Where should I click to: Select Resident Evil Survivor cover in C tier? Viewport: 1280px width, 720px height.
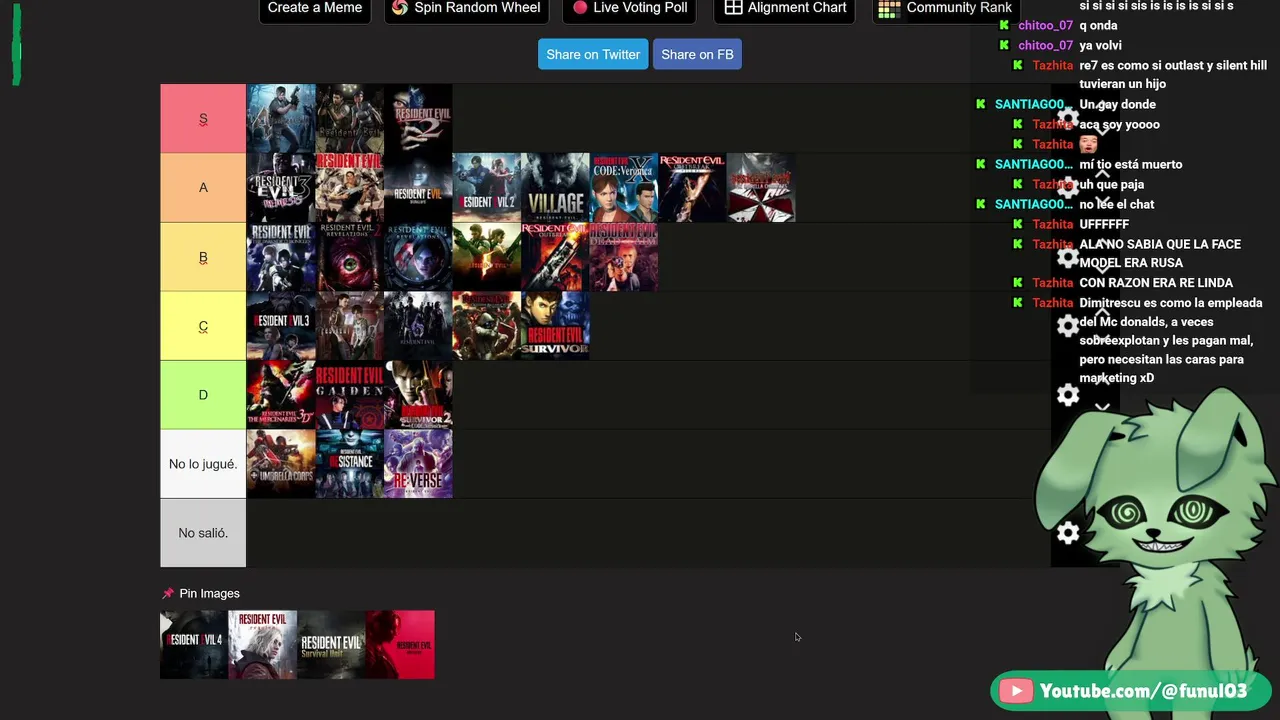click(x=555, y=325)
